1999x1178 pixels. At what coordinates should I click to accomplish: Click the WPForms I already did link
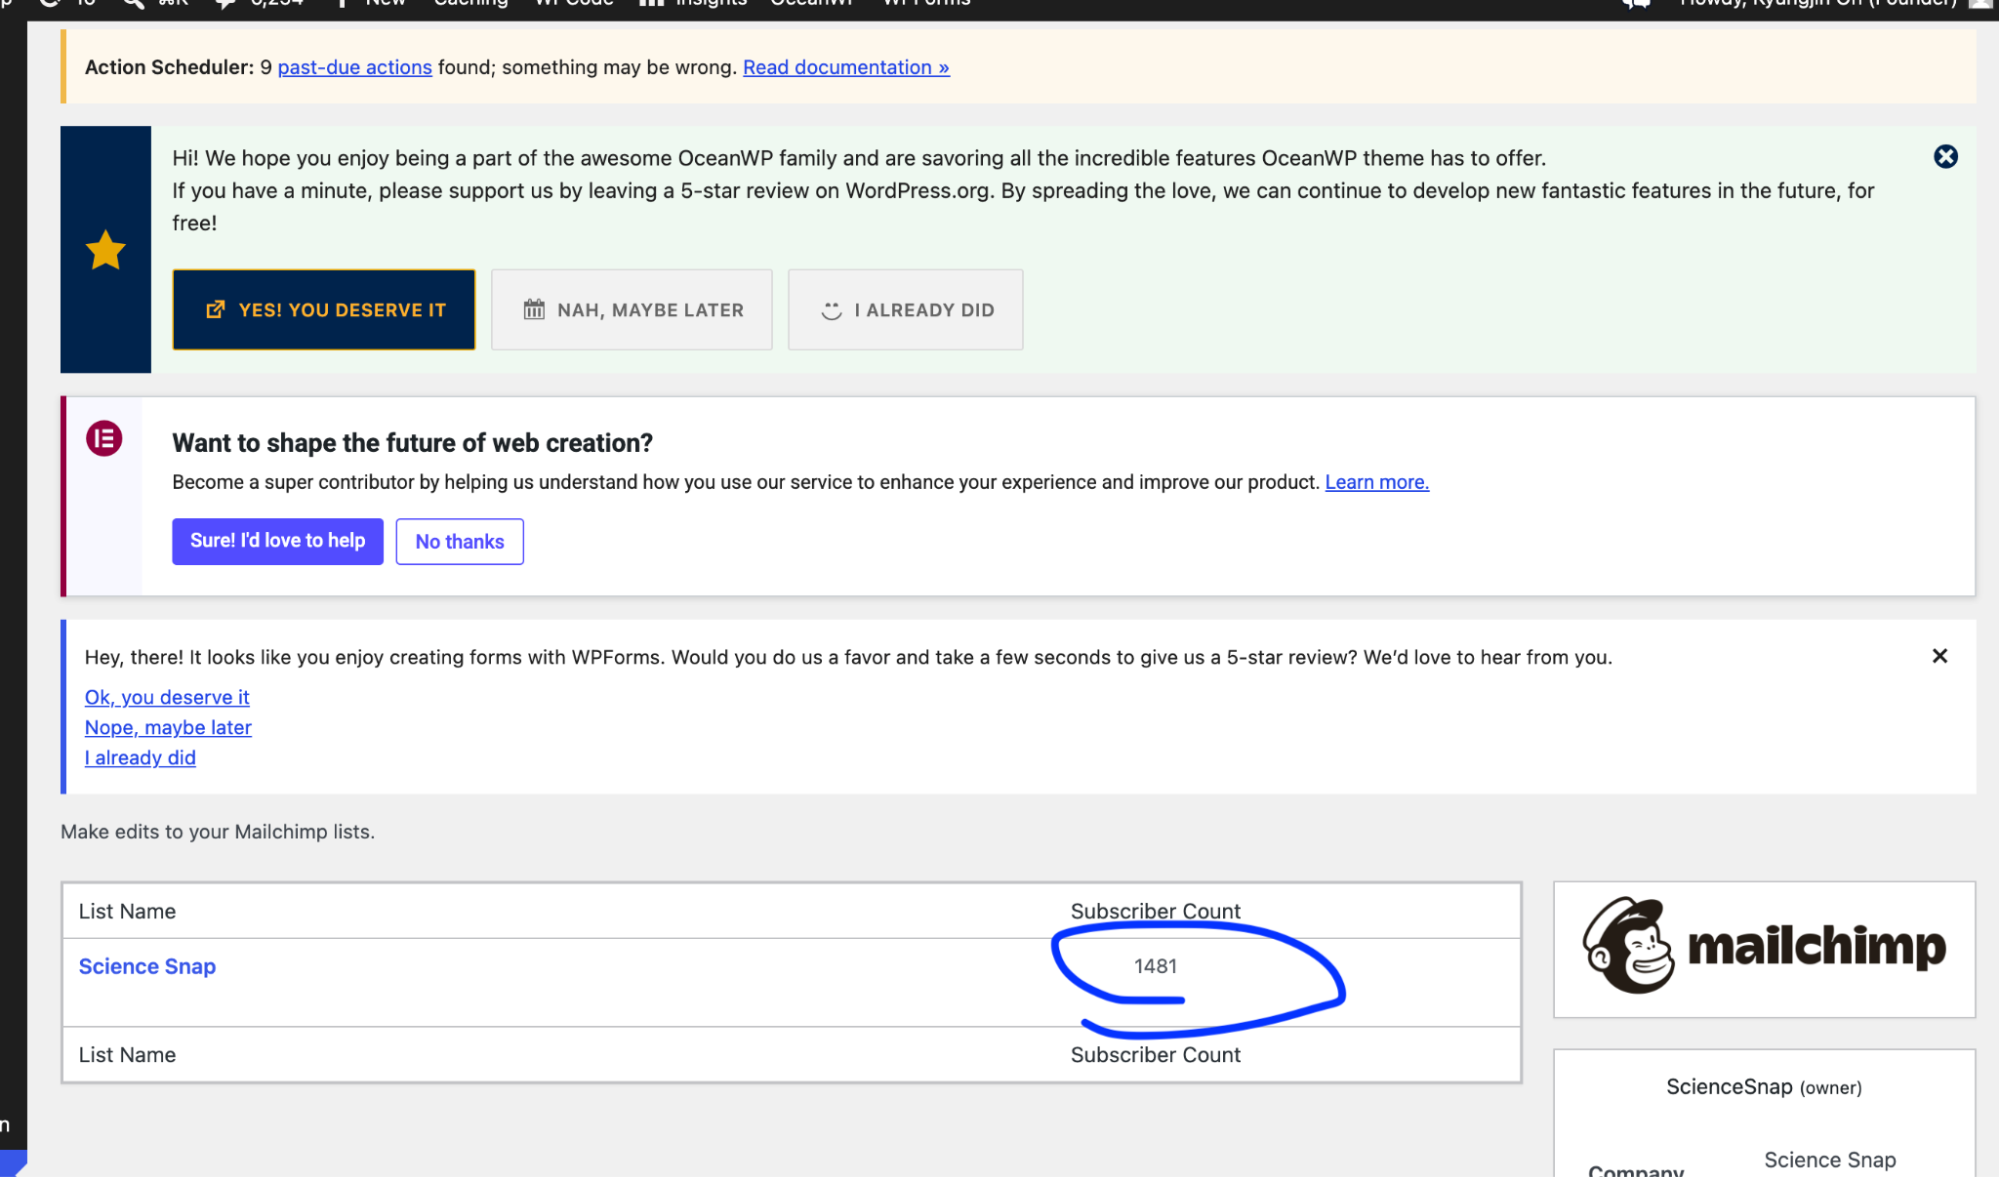[140, 758]
